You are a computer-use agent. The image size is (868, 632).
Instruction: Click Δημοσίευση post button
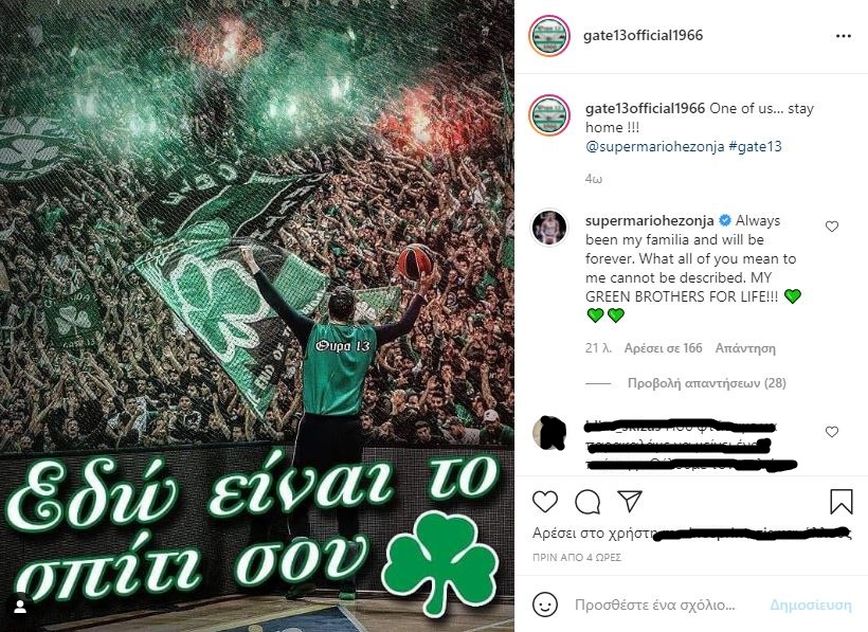811,605
